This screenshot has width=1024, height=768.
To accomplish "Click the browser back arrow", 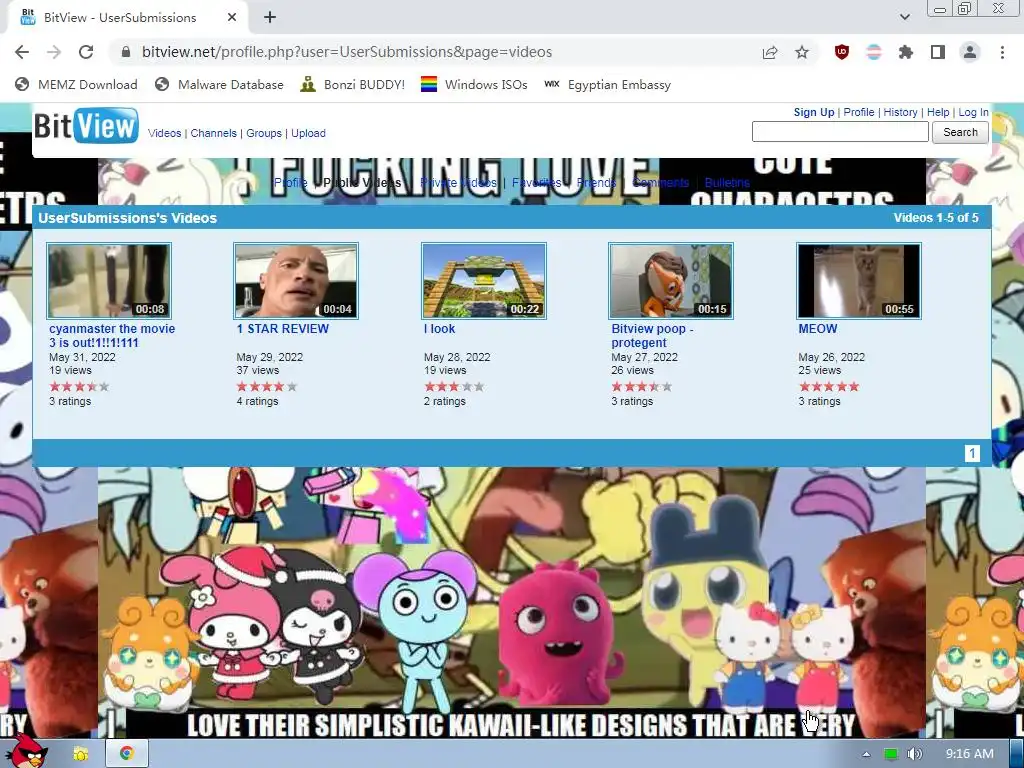I will click(22, 52).
